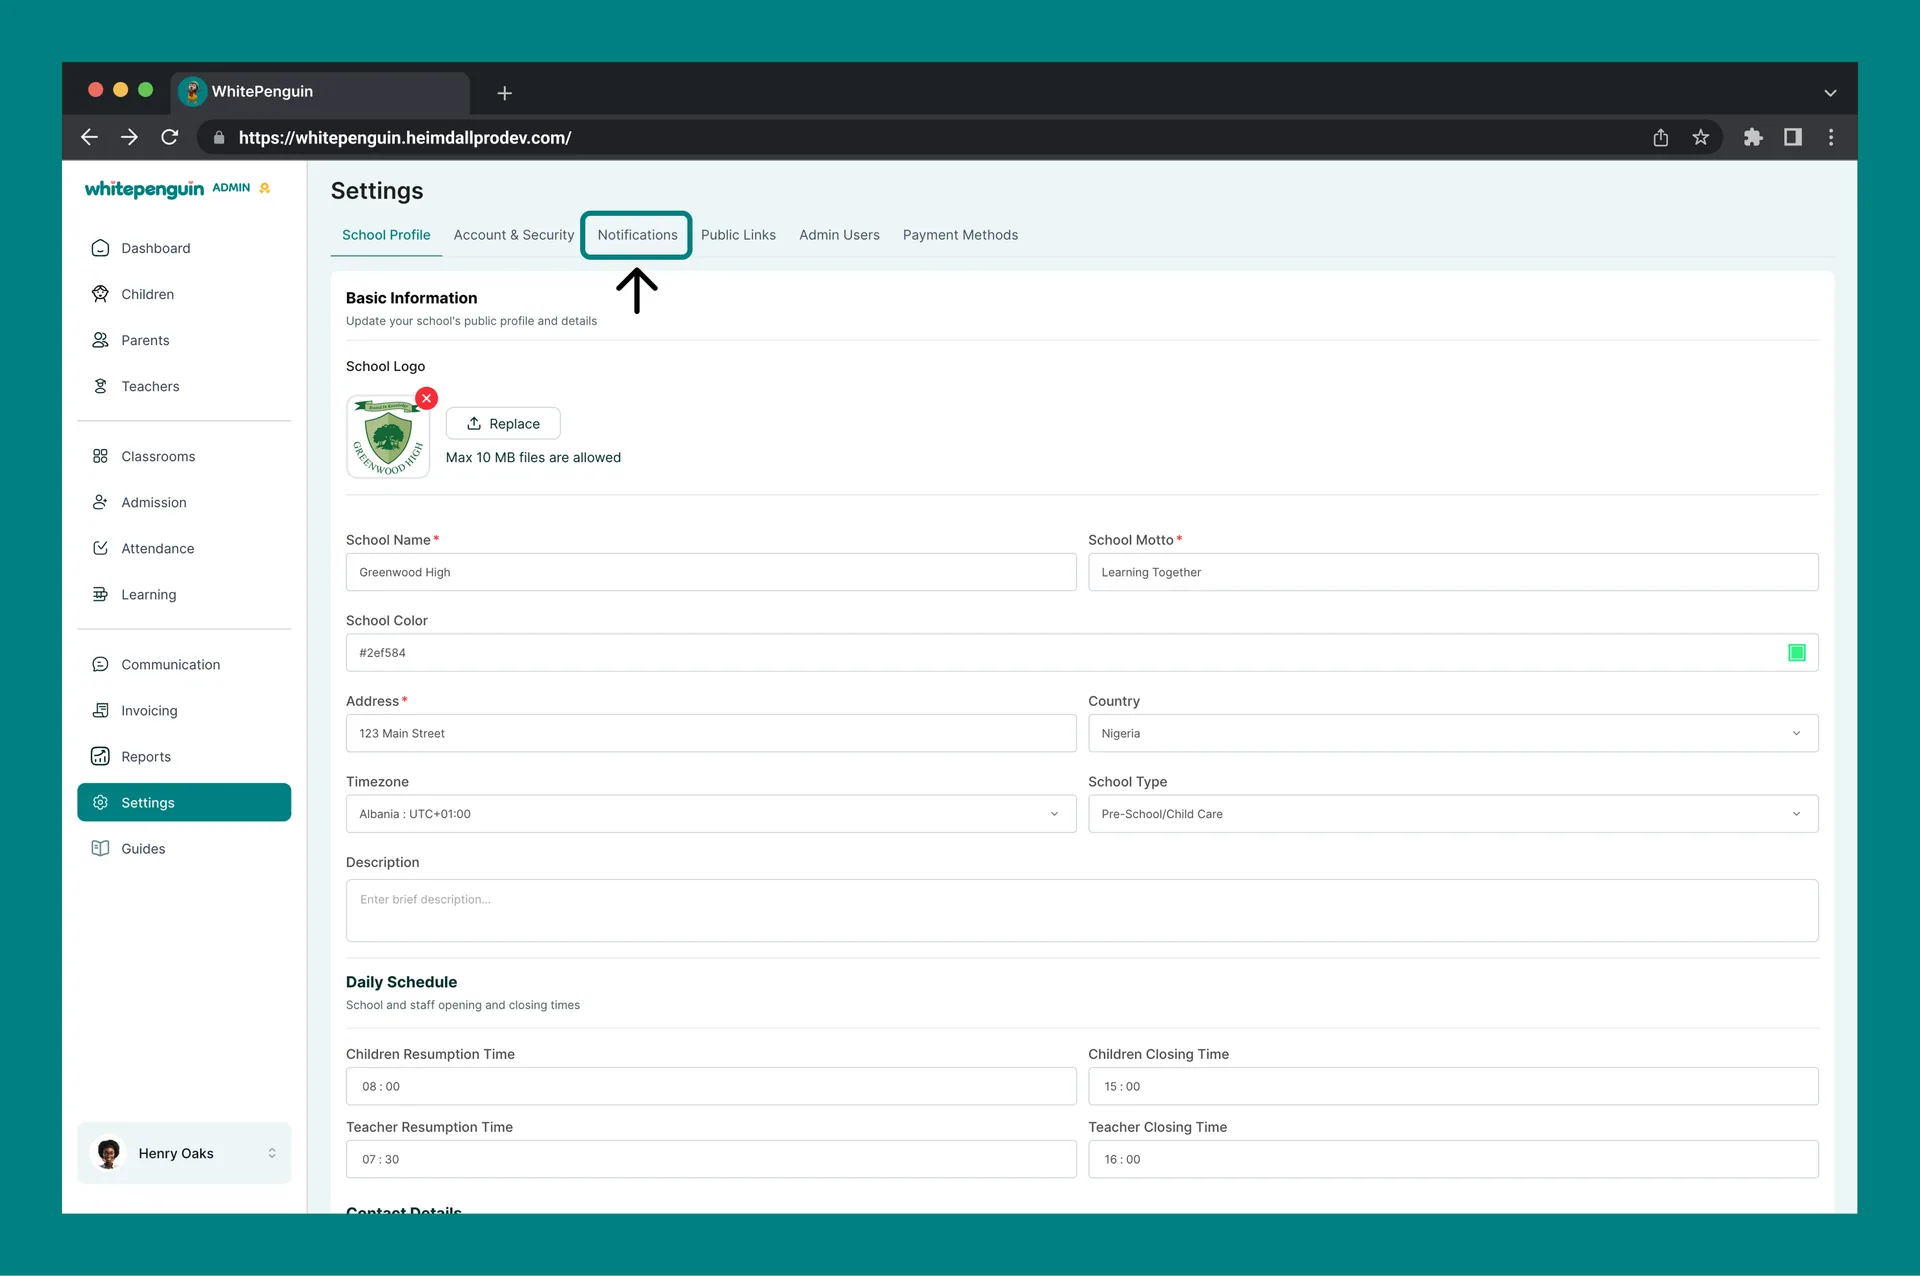Select the Settings gear icon in sidebar
Viewport: 1920px width, 1276px height.
pos(100,802)
